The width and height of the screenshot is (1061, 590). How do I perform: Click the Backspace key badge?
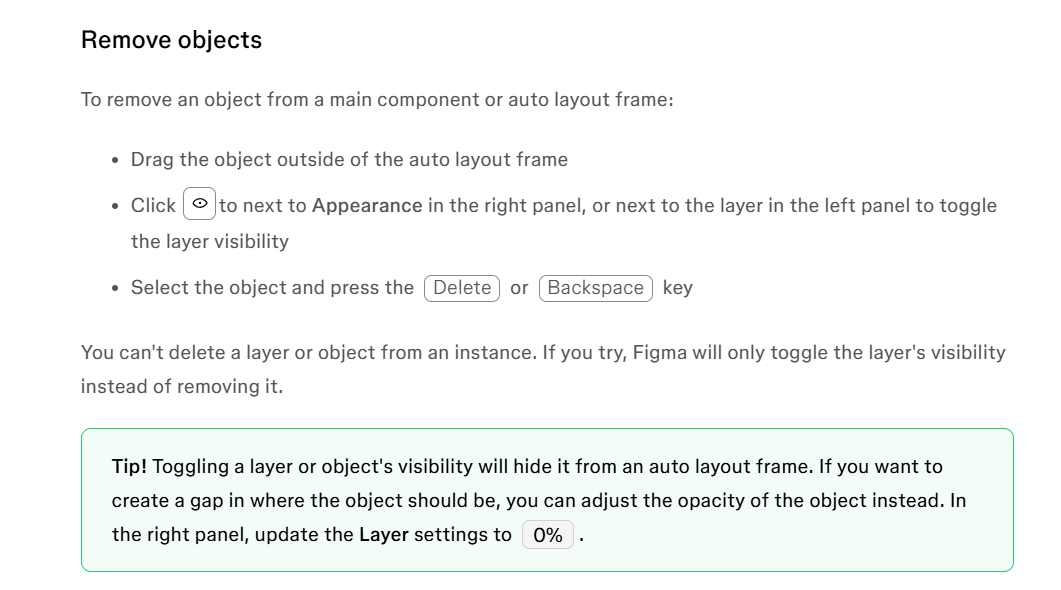(595, 288)
